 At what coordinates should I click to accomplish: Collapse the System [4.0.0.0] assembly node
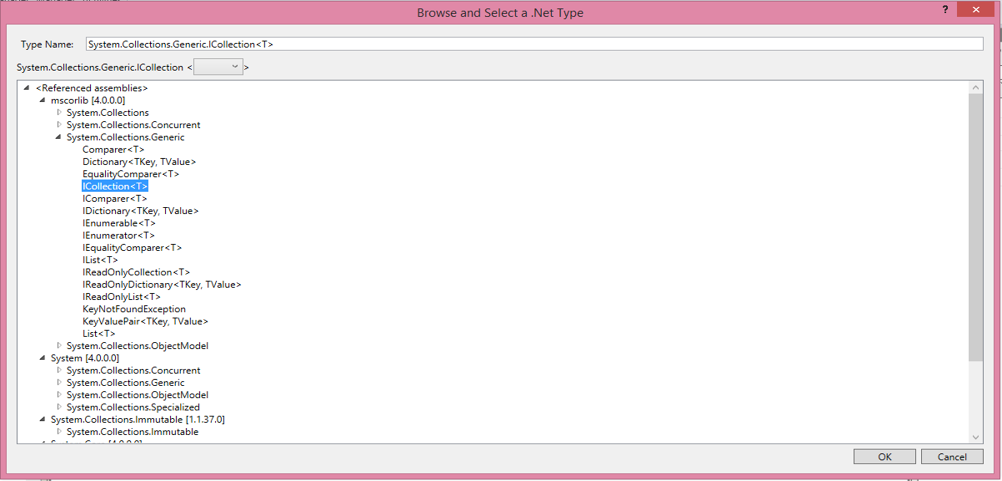42,358
